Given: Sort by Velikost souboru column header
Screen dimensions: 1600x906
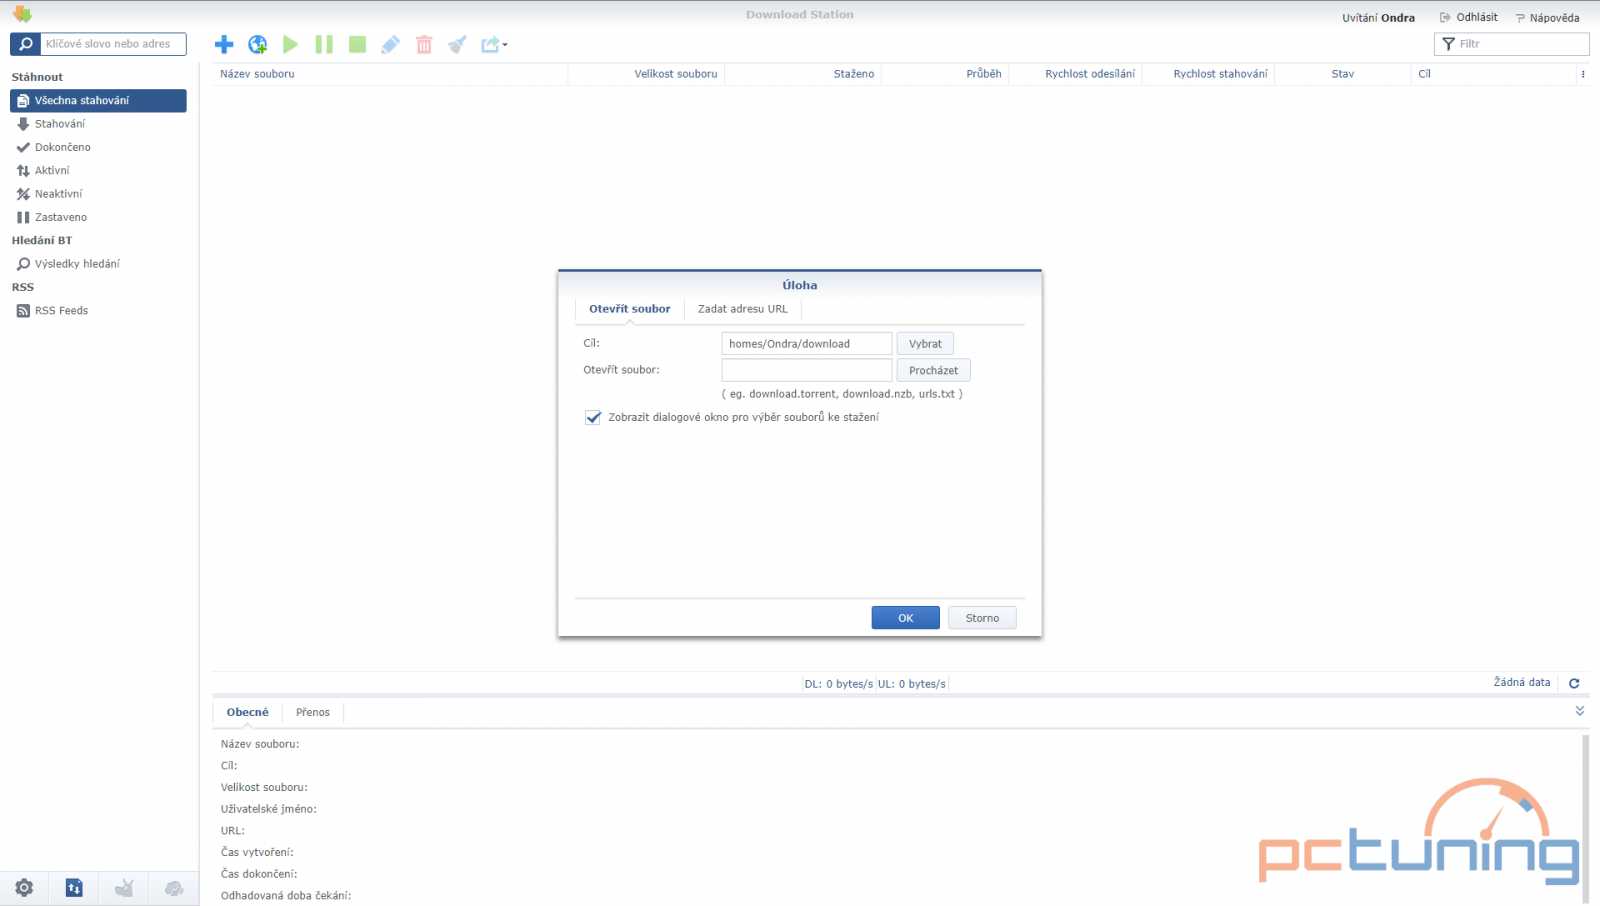Looking at the screenshot, I should [x=646, y=74].
